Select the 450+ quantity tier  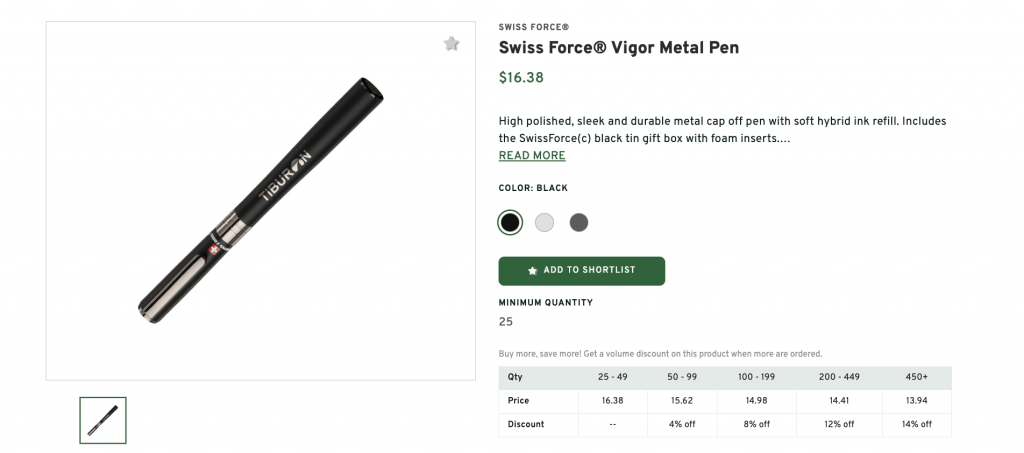click(x=914, y=377)
